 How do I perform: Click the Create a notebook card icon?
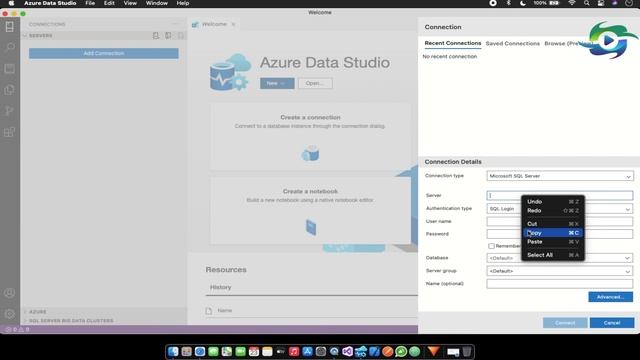pos(311,227)
